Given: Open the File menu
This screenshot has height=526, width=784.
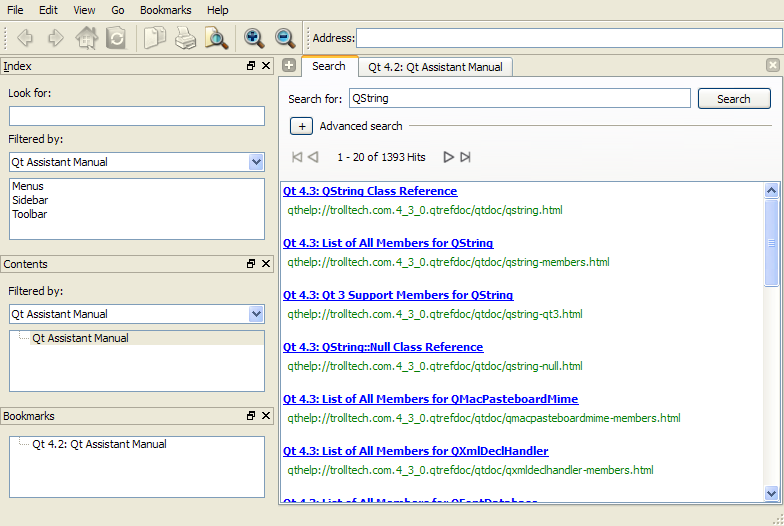Looking at the screenshot, I should pyautogui.click(x=15, y=10).
